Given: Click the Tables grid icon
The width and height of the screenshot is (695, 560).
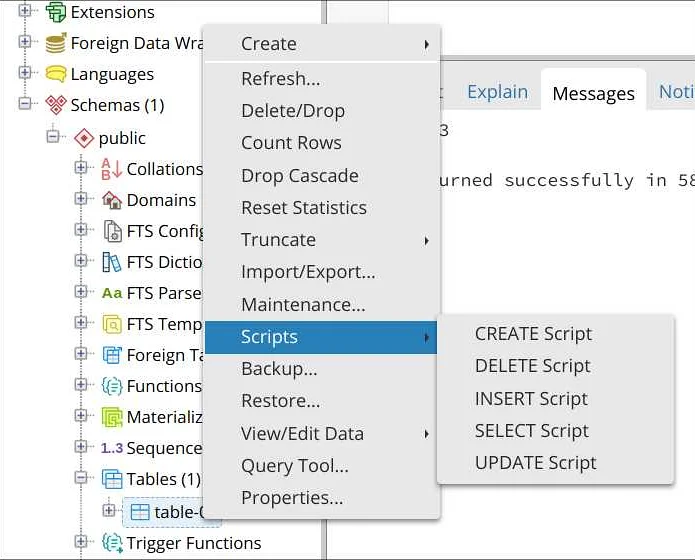Looking at the screenshot, I should pos(112,479).
